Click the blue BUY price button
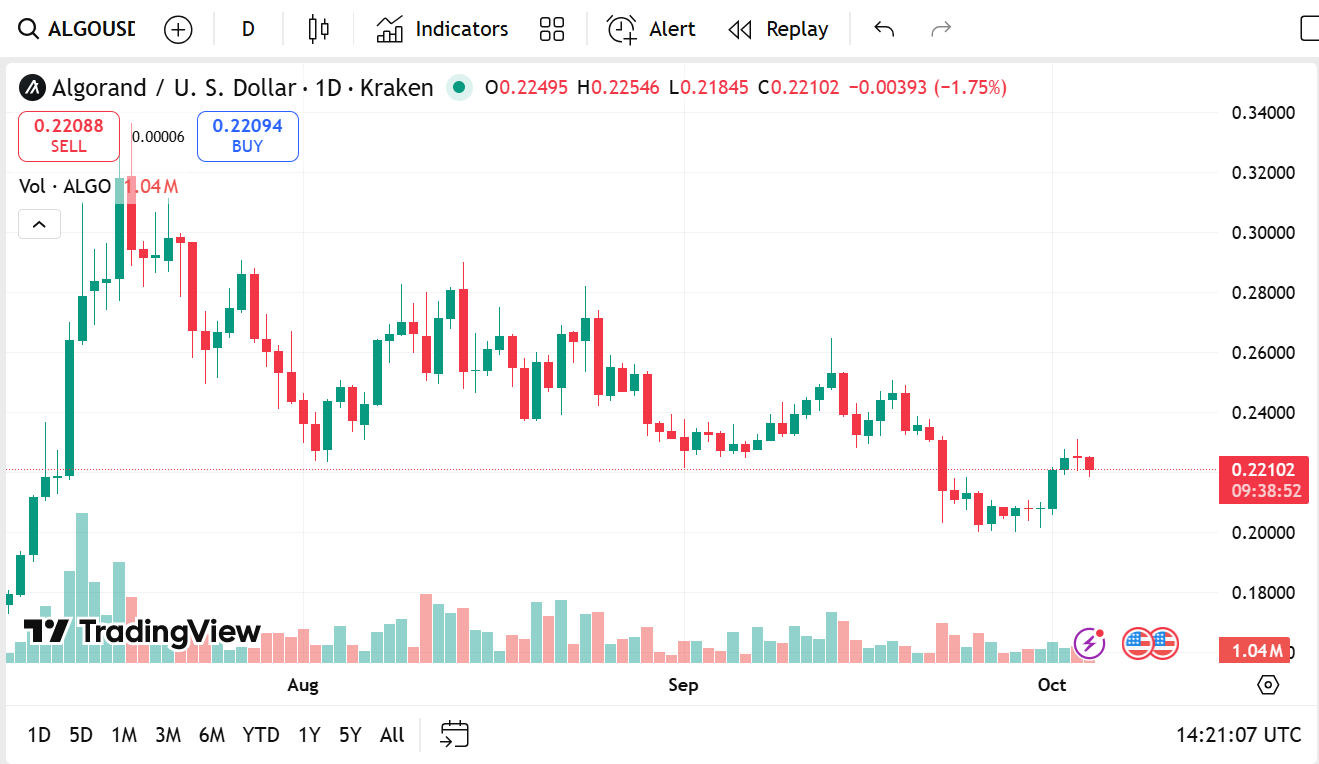The image size is (1319, 764). (x=247, y=136)
